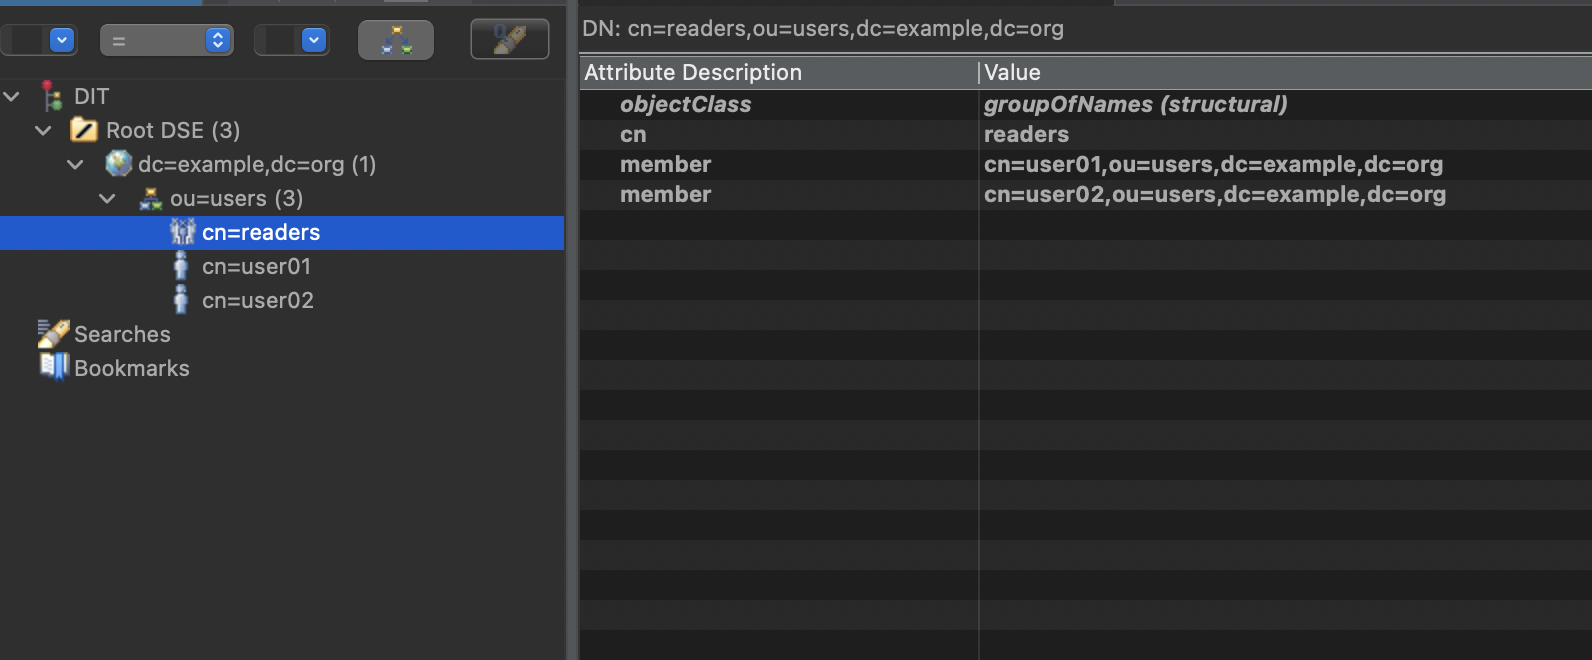Click the Searches icon in tree
This screenshot has height=660, width=1592.
tap(53, 333)
